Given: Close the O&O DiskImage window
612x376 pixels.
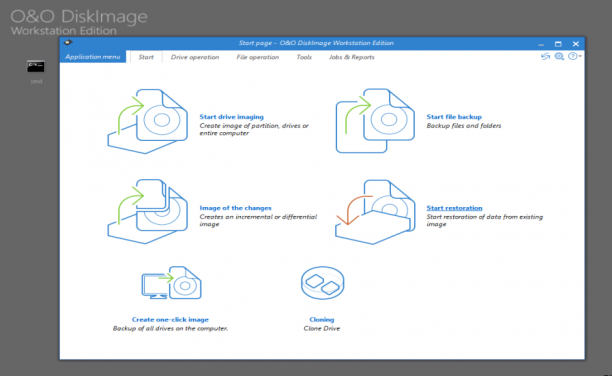Looking at the screenshot, I should pyautogui.click(x=576, y=44).
